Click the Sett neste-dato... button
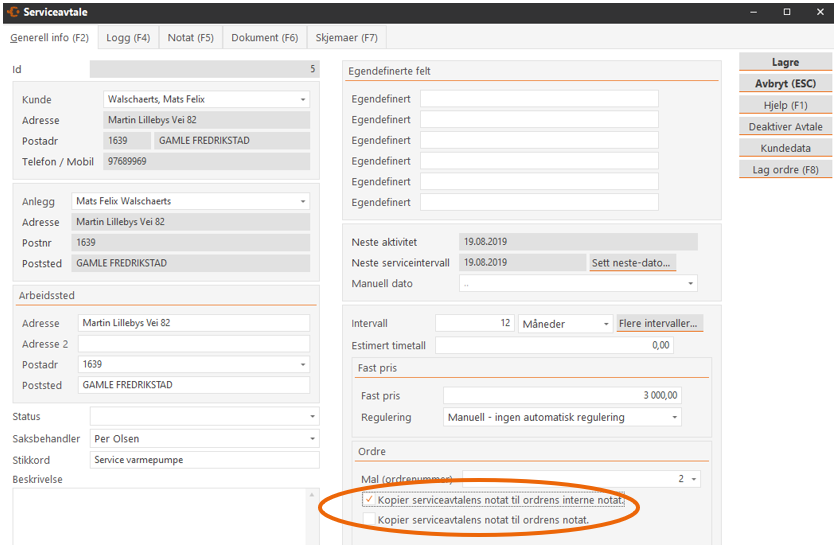 tap(632, 263)
